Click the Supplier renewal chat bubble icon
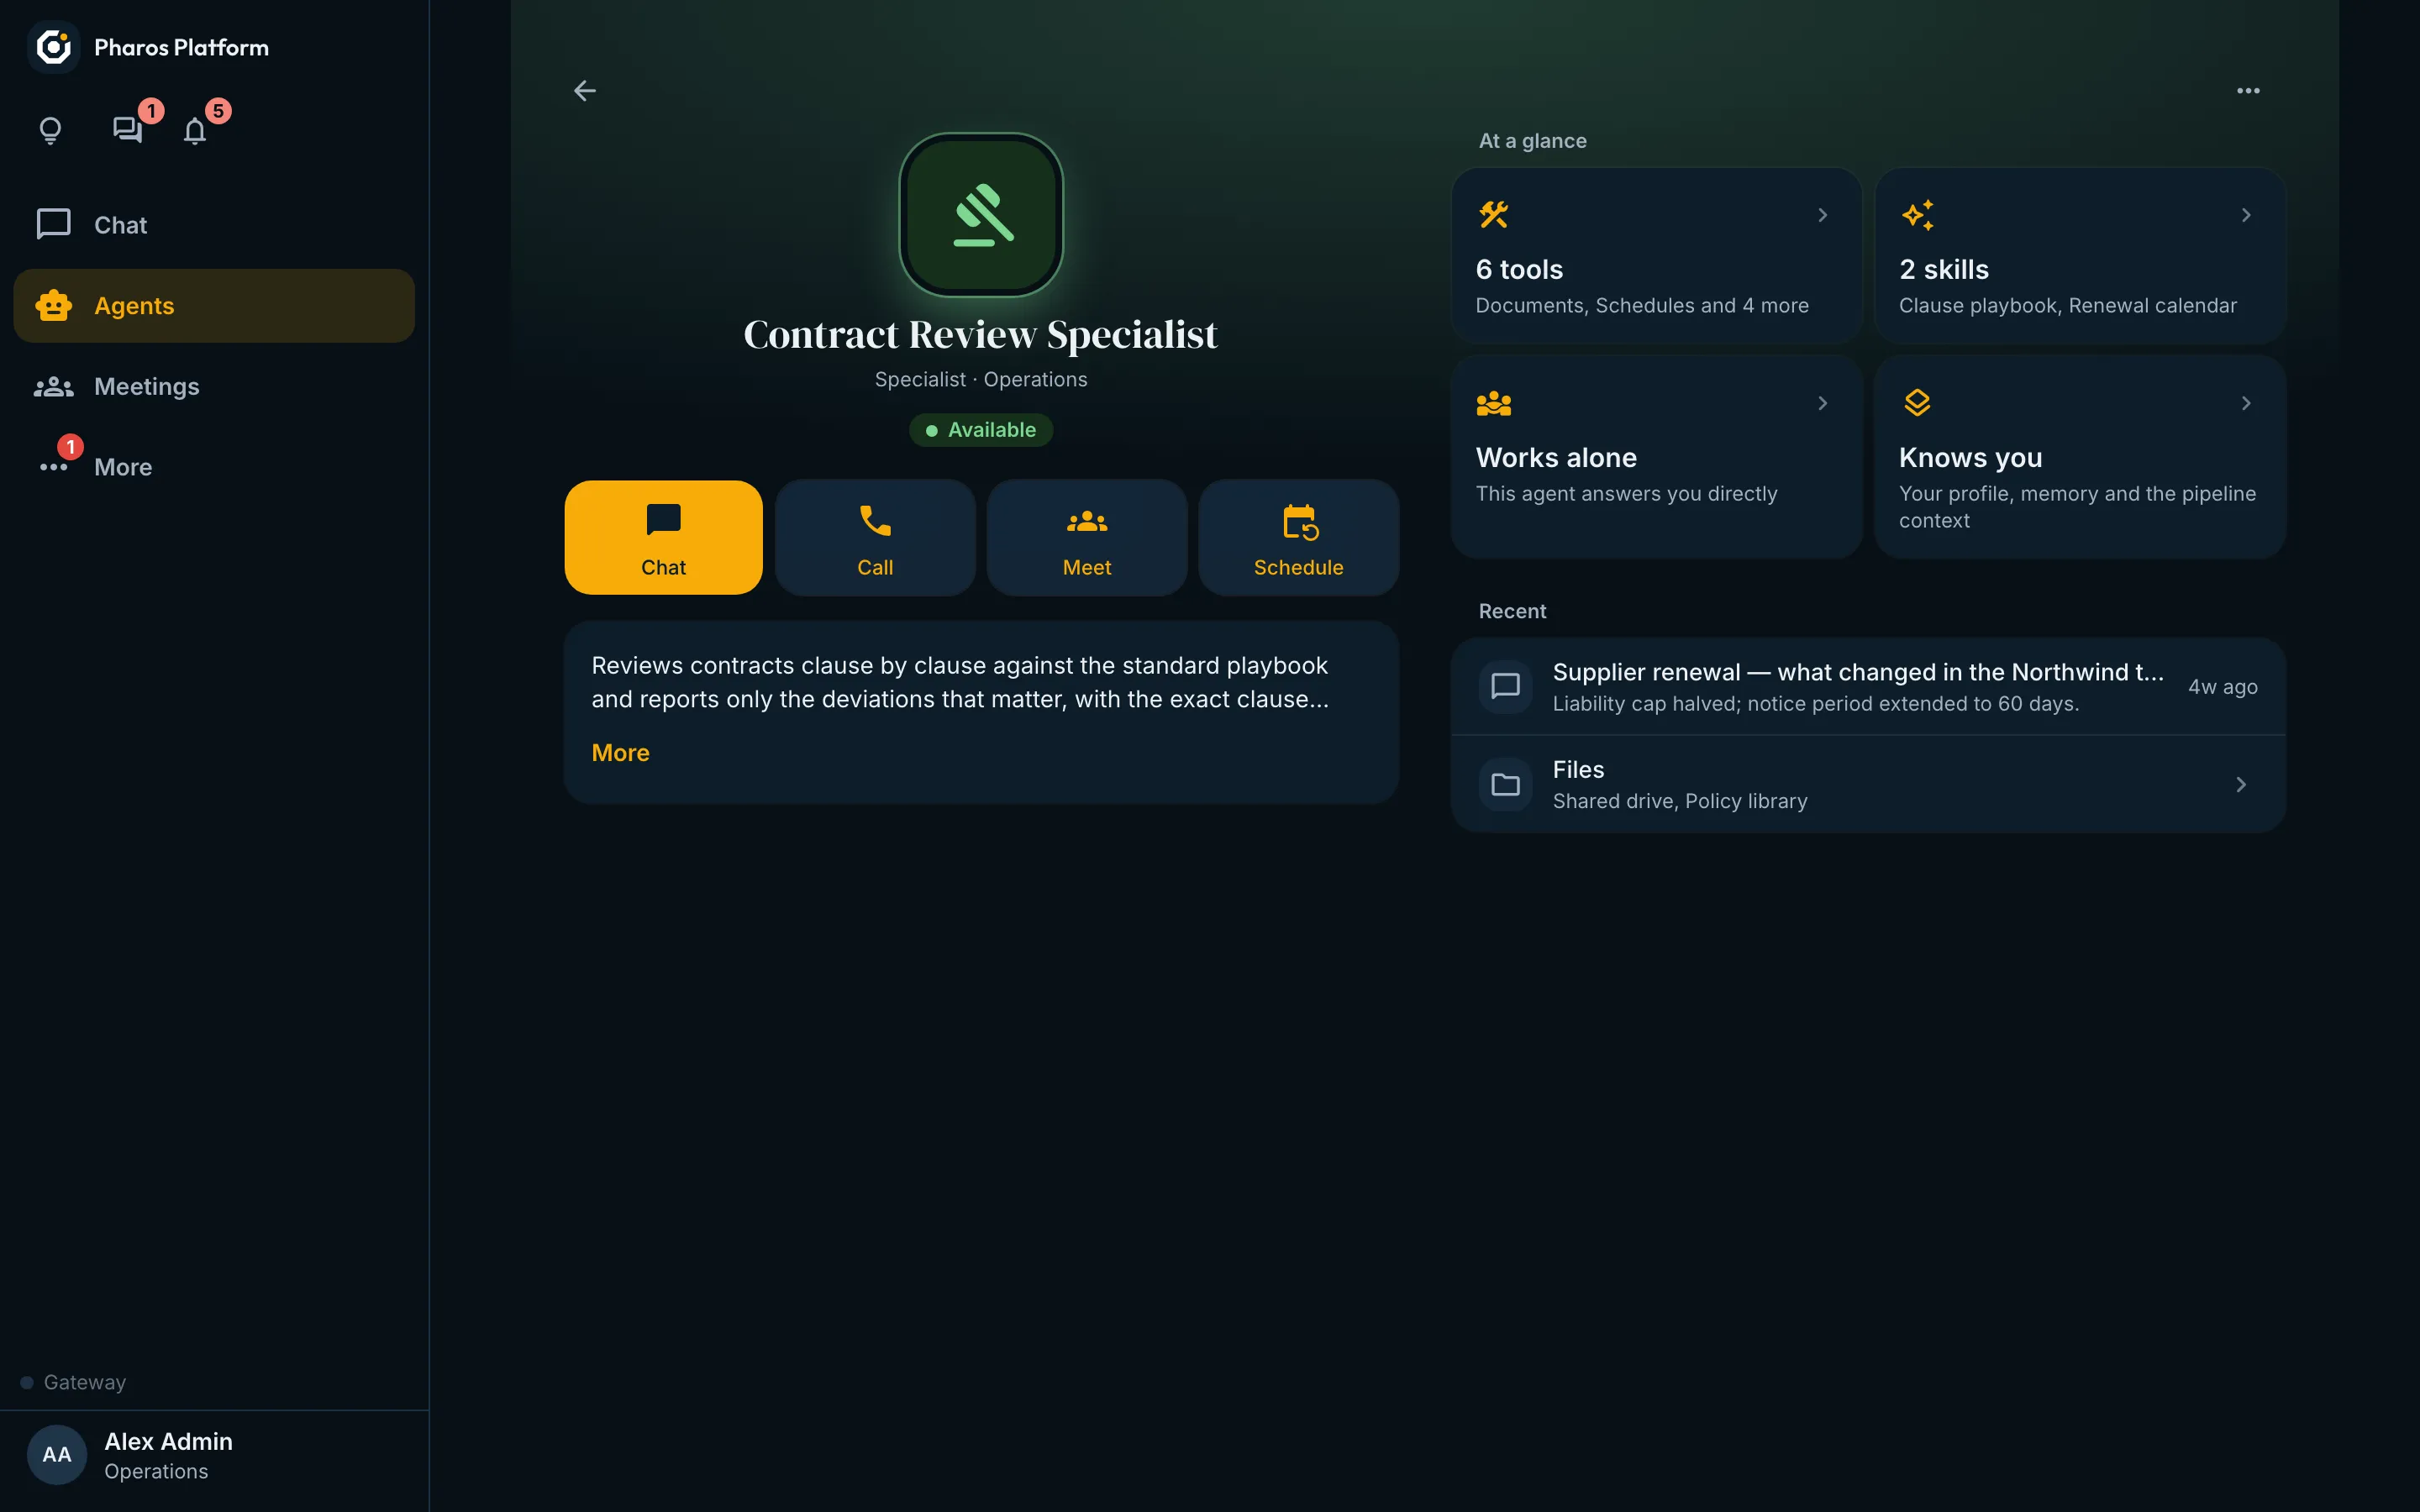 click(x=1505, y=686)
